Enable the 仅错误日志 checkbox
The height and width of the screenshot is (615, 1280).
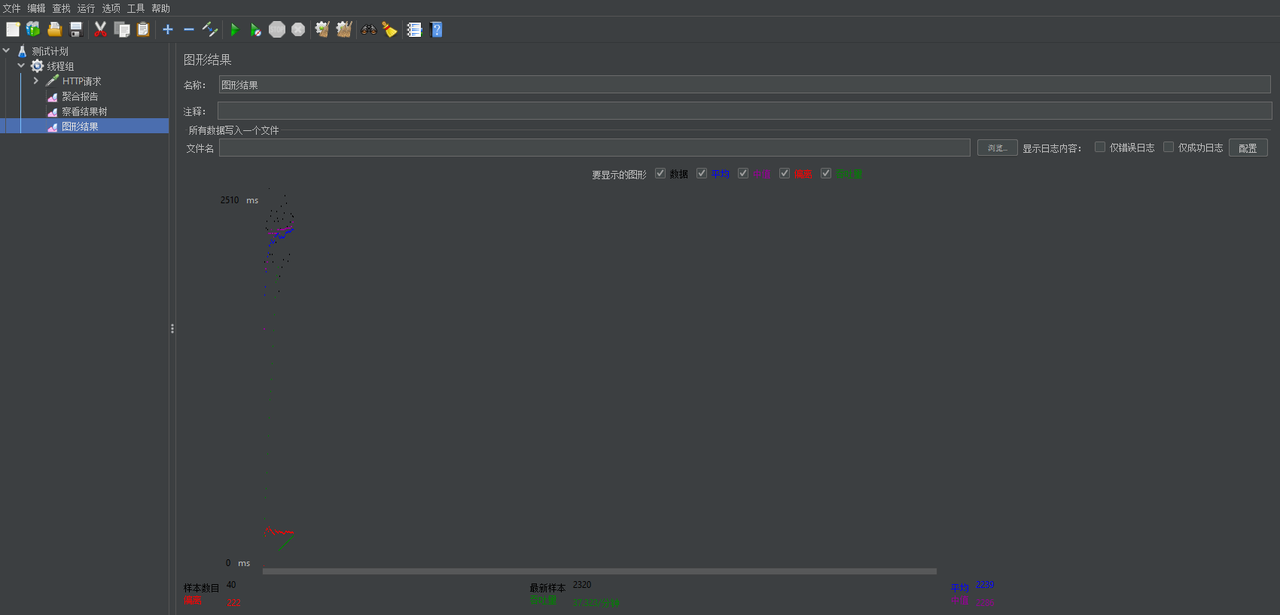(1100, 147)
